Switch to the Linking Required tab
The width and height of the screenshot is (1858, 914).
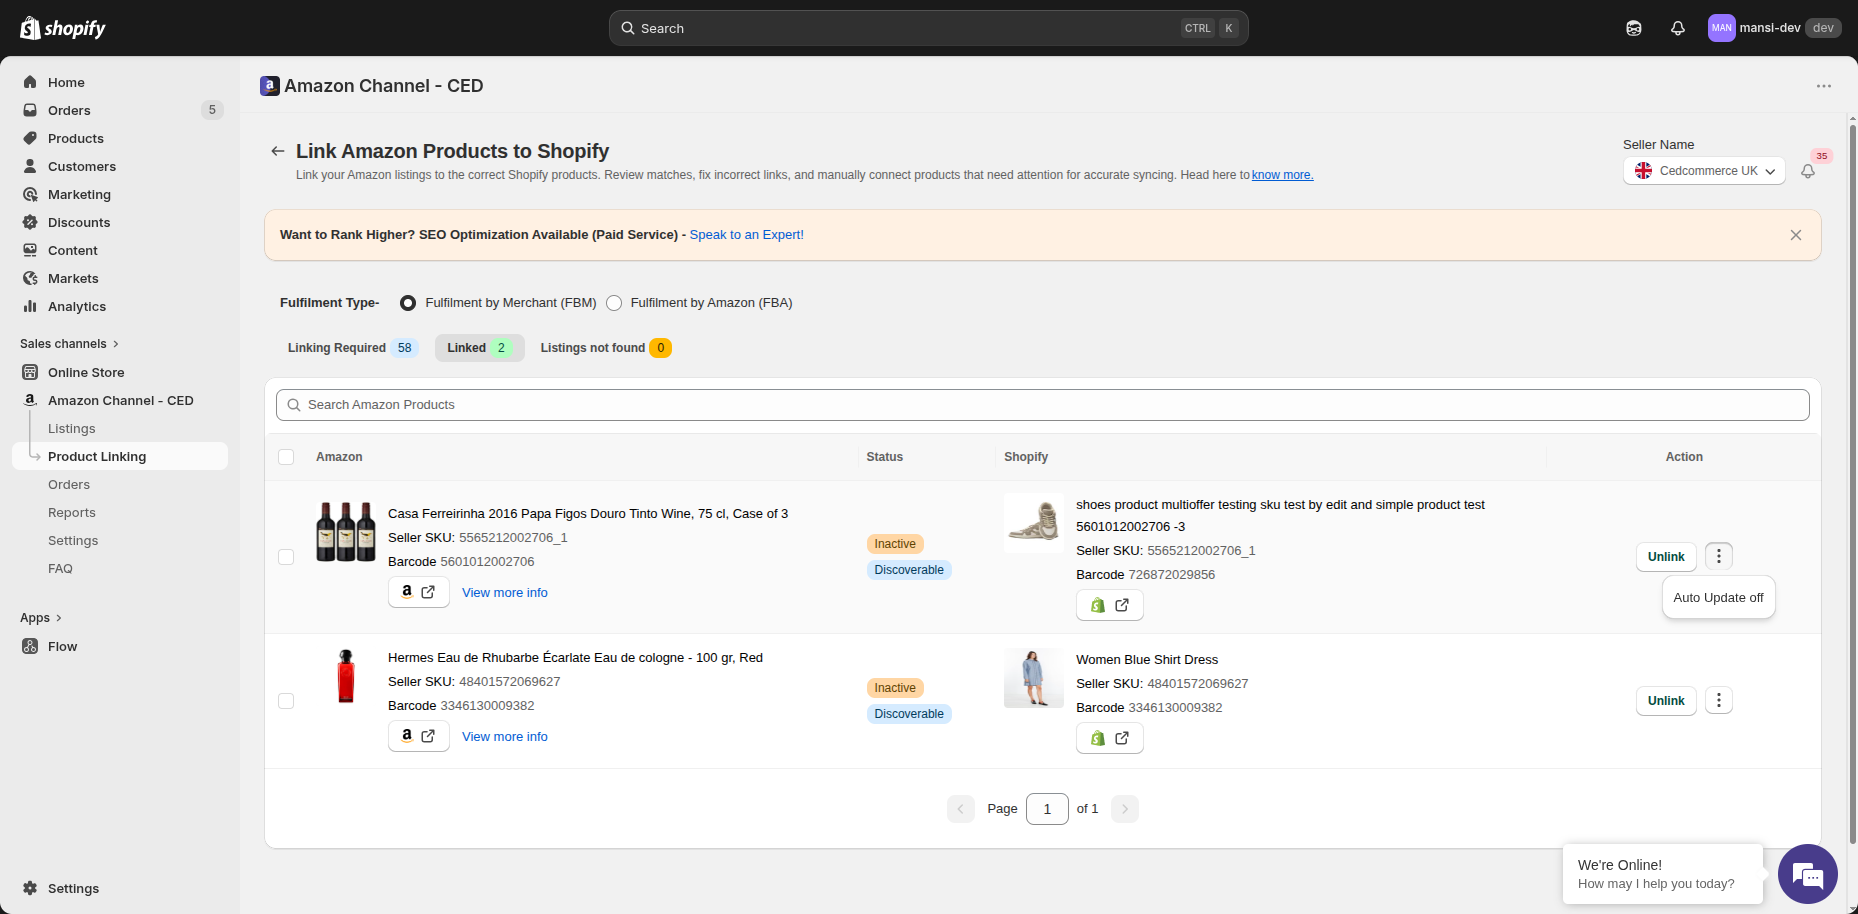(351, 348)
